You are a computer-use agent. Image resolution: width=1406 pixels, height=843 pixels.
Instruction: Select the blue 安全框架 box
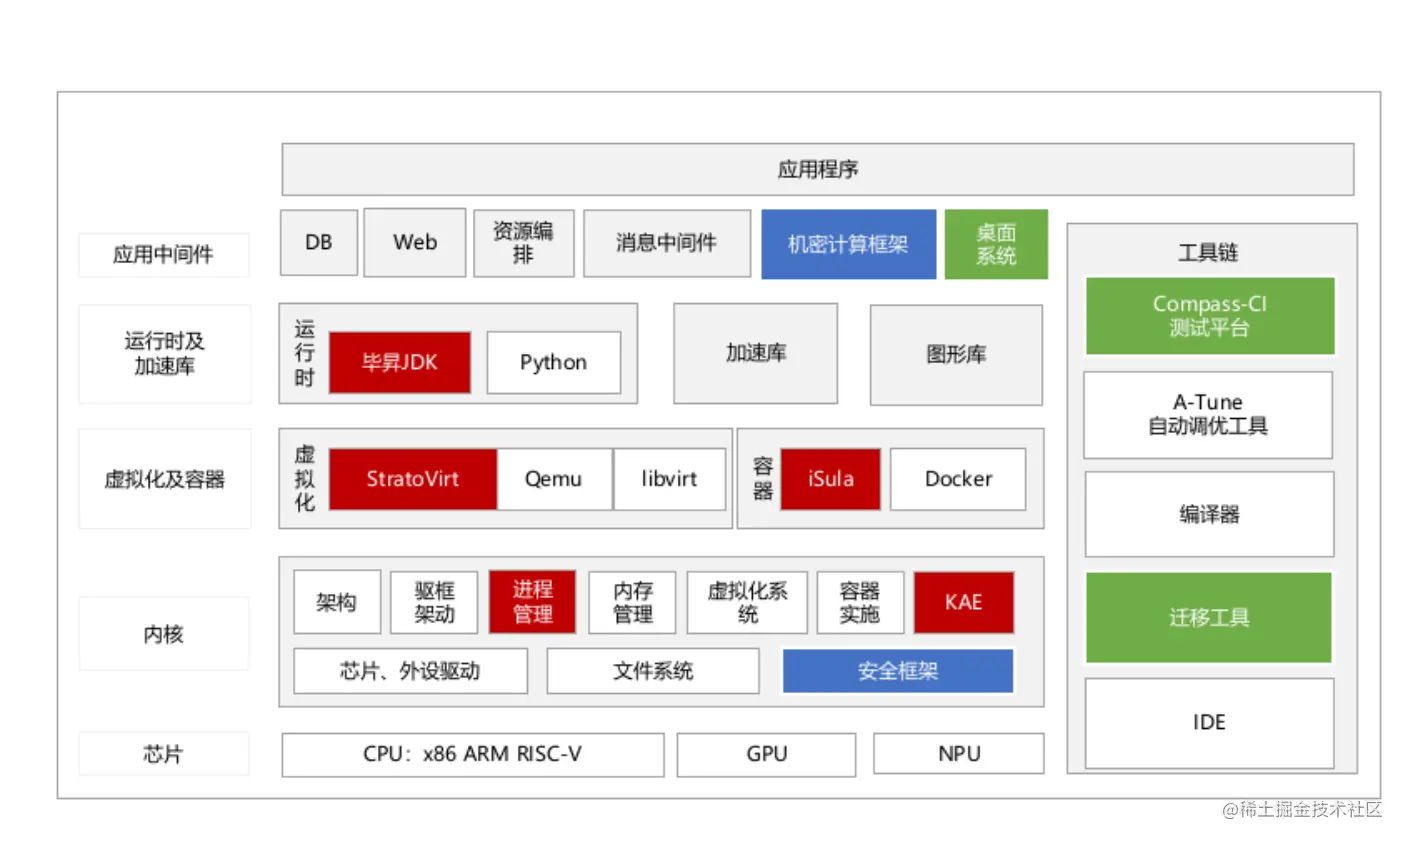898,671
